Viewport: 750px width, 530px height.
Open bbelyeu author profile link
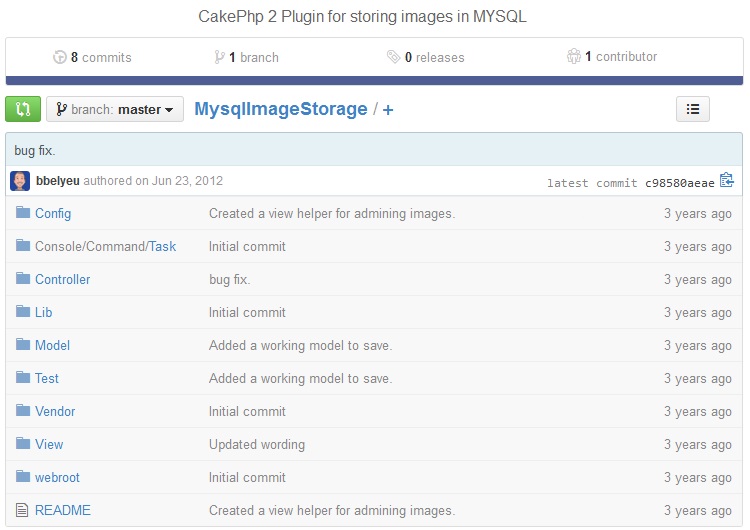tap(57, 181)
